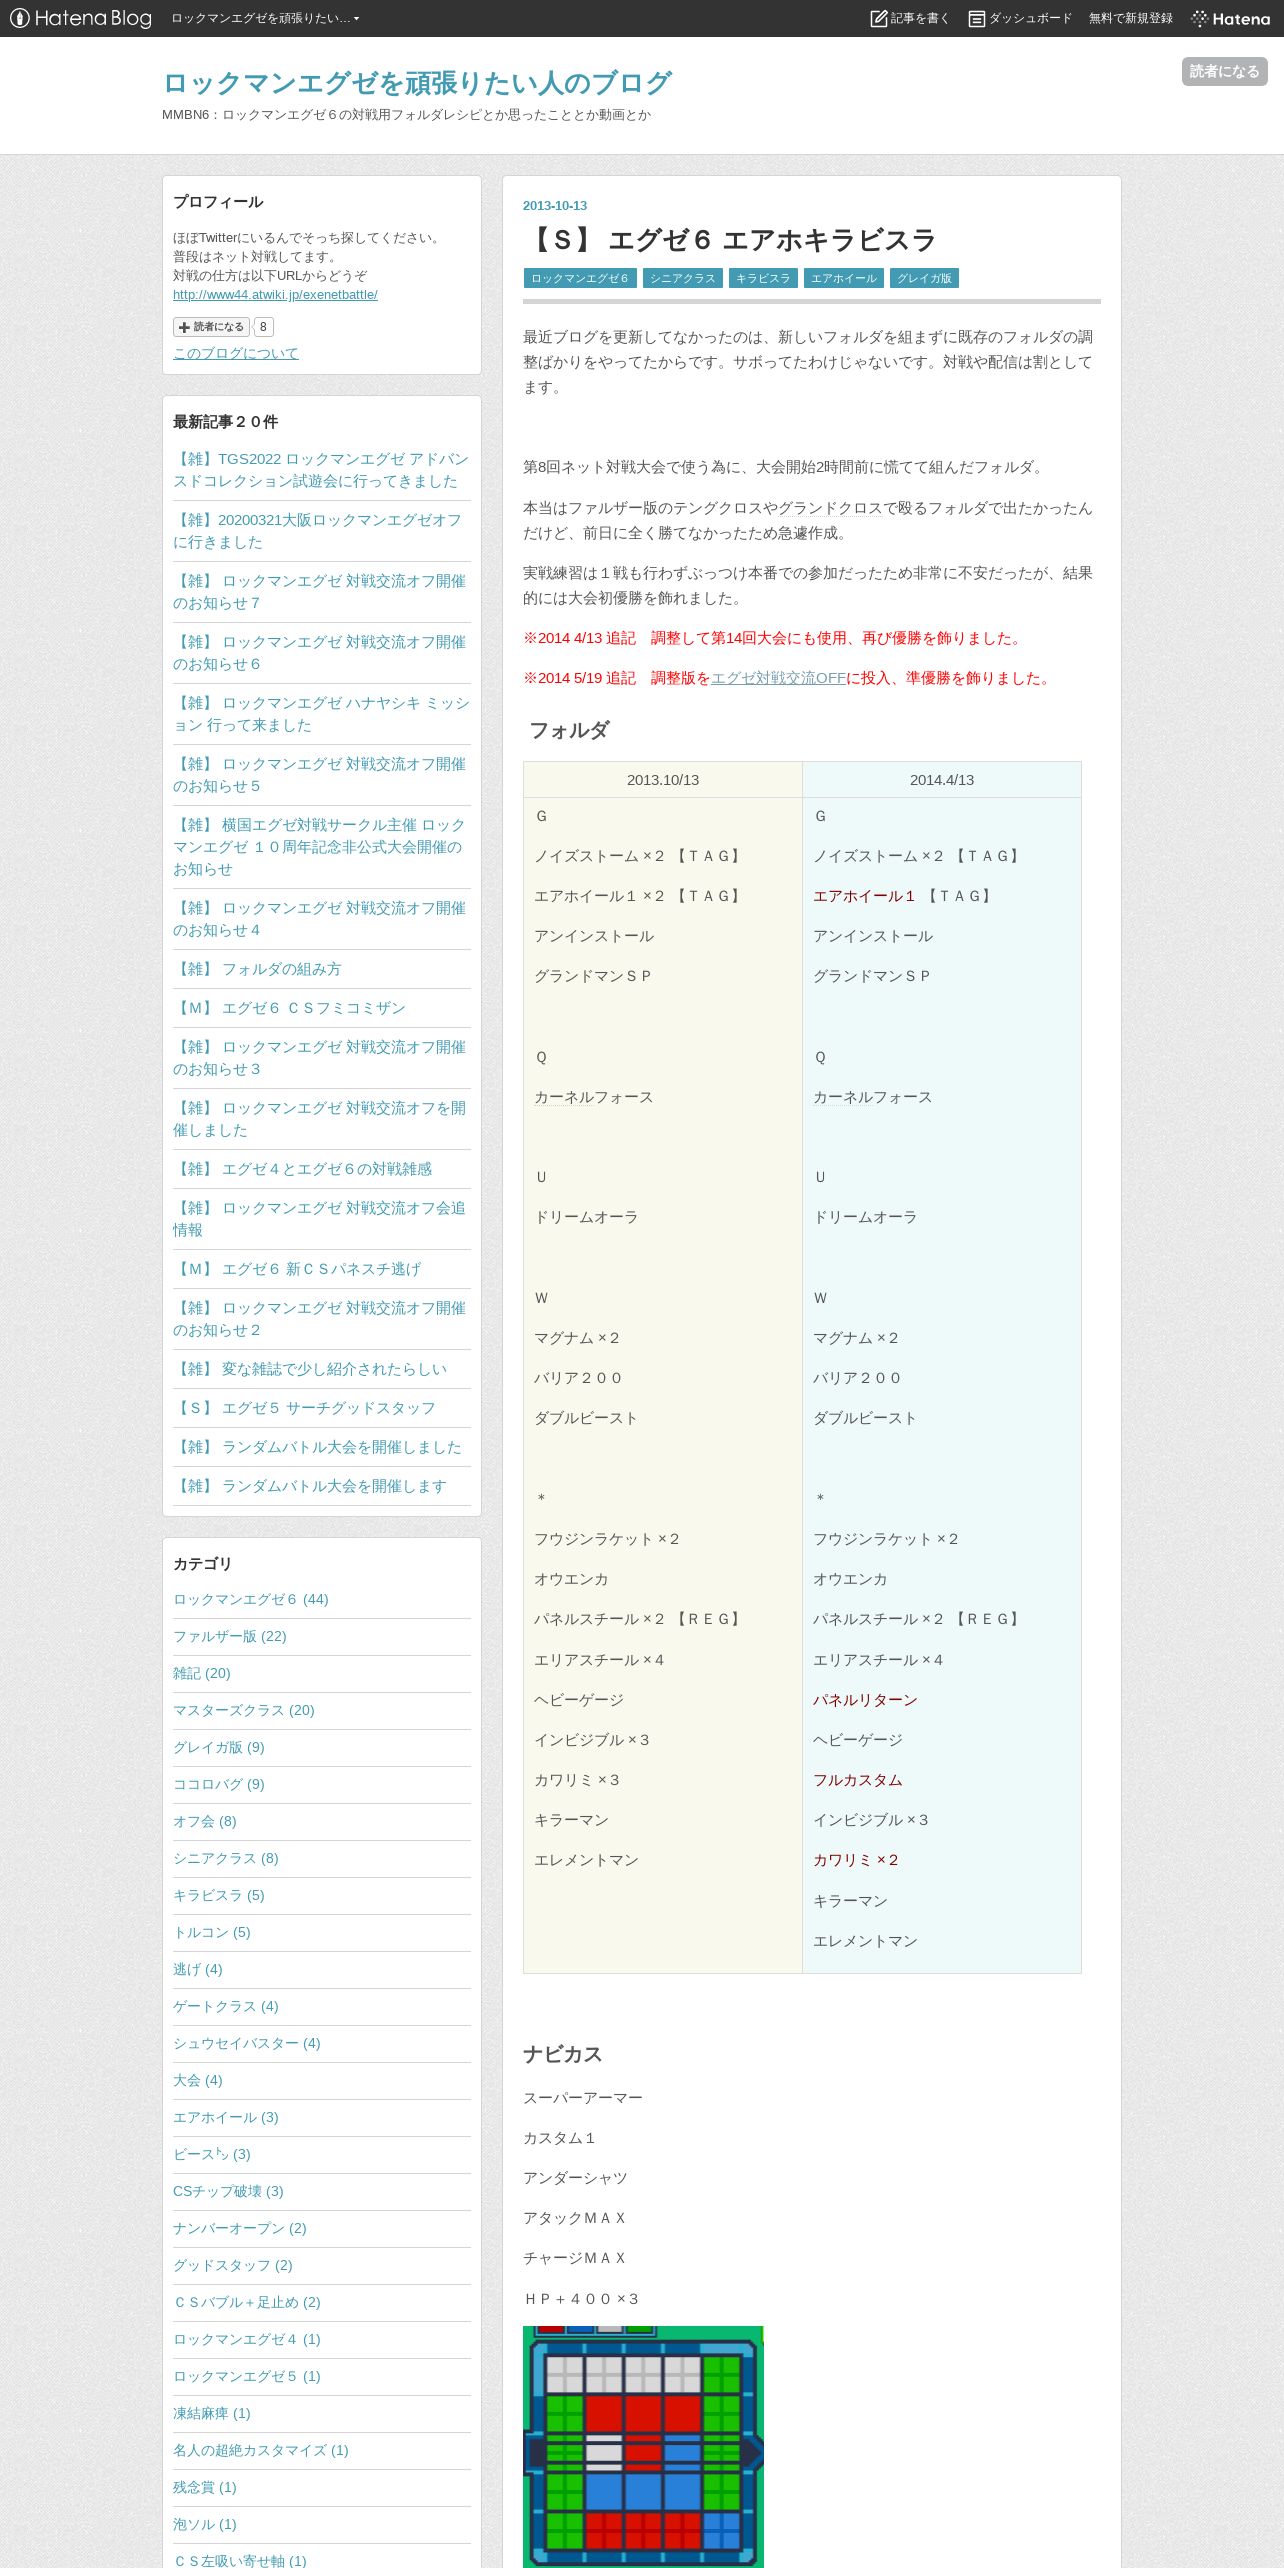The image size is (1284, 2568).
Task: Select category ゲートクラス (4)
Action: 226,2006
